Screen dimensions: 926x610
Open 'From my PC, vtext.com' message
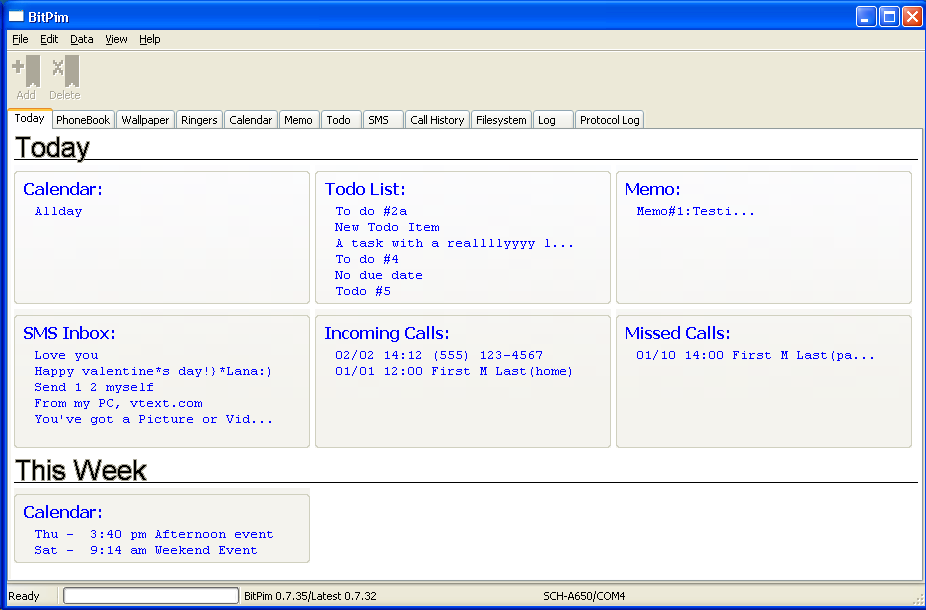coord(118,403)
